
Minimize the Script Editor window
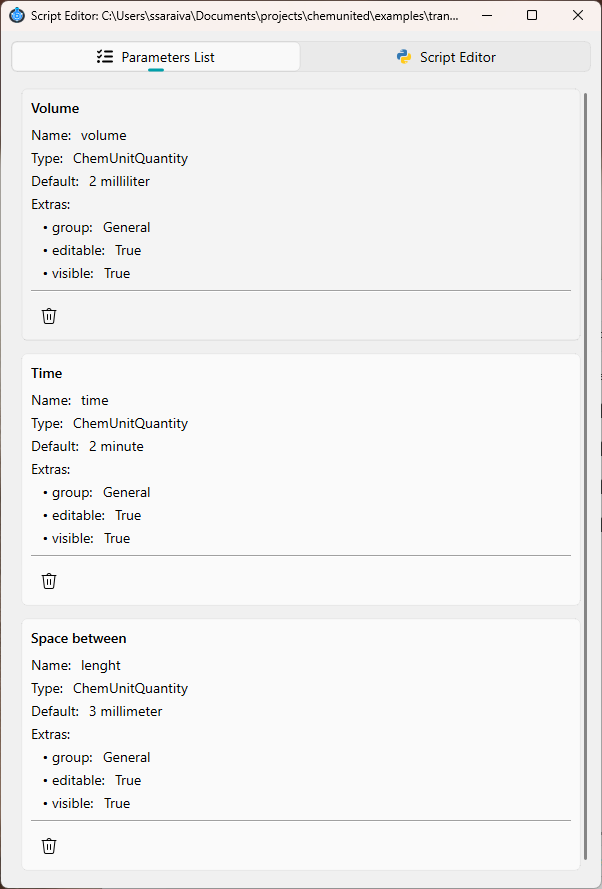click(x=486, y=15)
